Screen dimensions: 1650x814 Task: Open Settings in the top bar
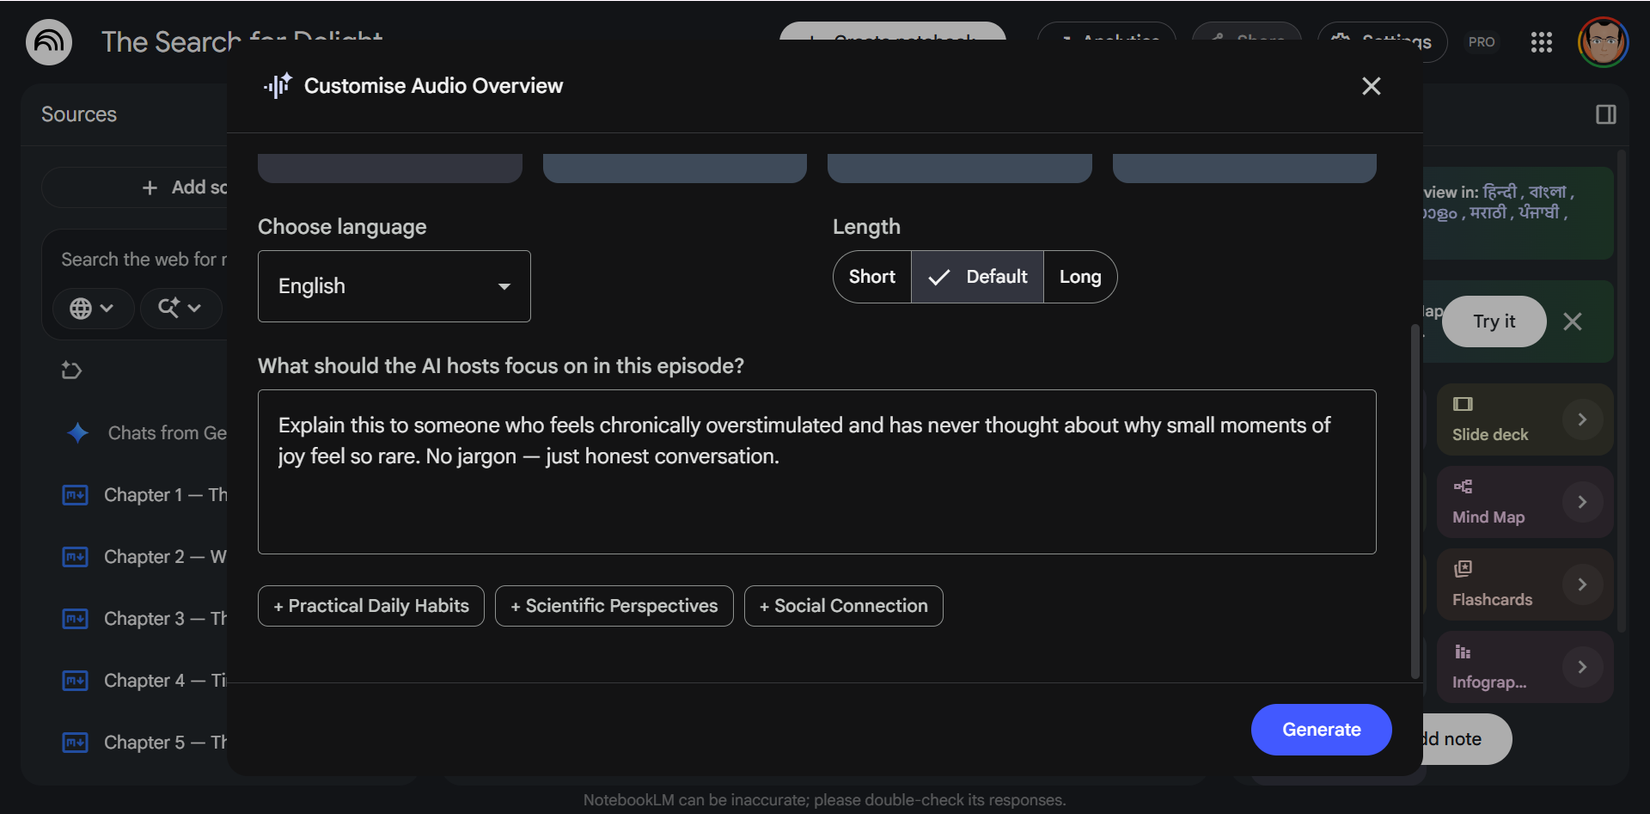tap(1384, 42)
